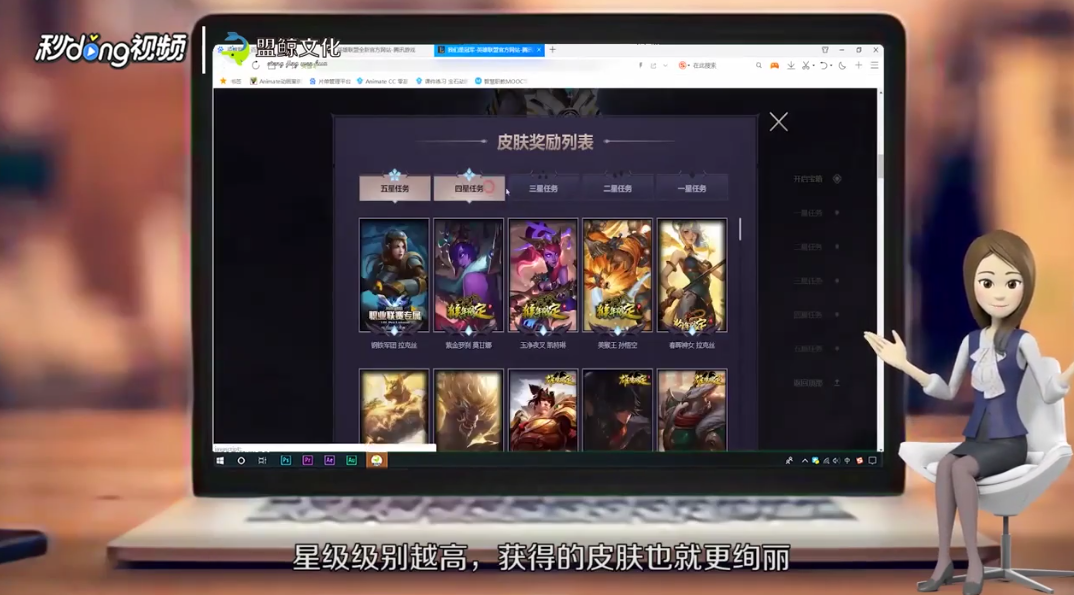Click the Sogou input method tray icon
This screenshot has width=1074, height=595.
tap(860, 461)
